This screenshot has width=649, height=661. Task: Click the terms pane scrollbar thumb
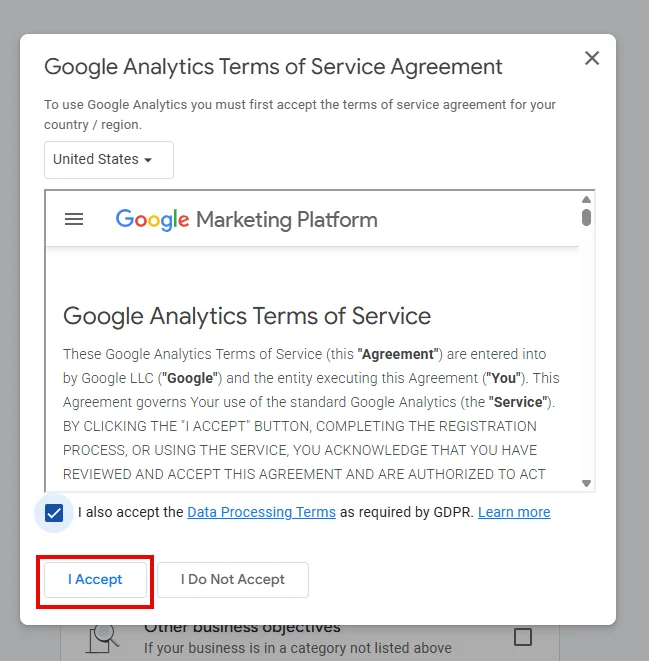tap(586, 217)
